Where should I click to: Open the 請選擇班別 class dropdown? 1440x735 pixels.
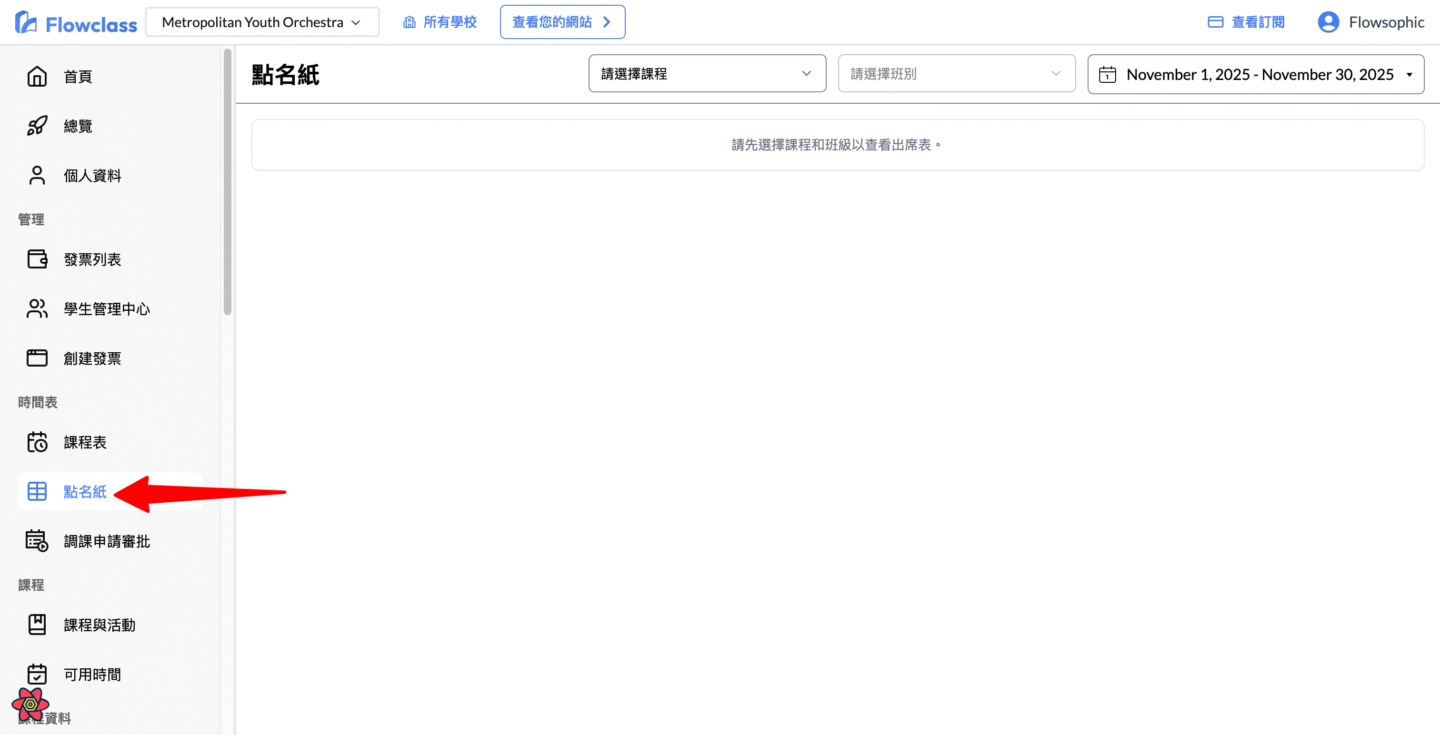click(956, 74)
